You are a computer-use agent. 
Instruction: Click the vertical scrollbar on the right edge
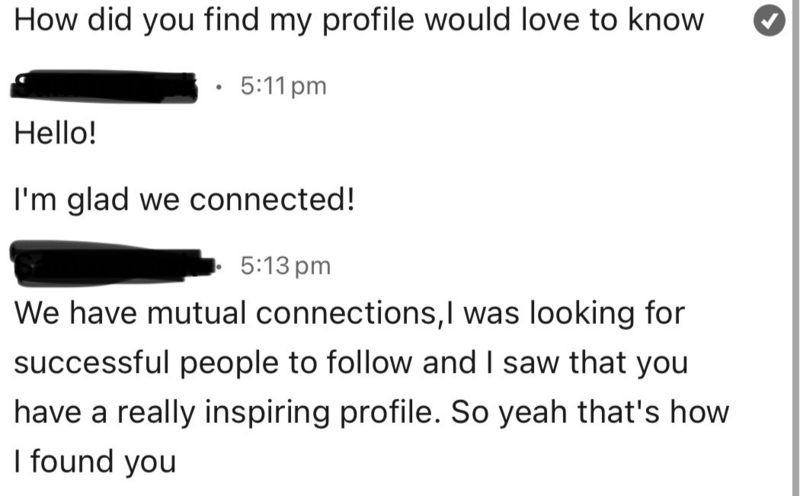795,248
